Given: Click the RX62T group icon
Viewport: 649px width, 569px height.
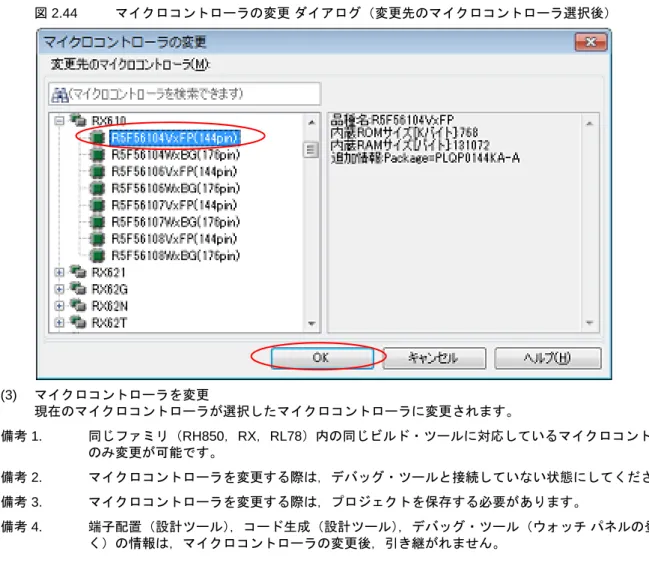Looking at the screenshot, I should coord(78,322).
